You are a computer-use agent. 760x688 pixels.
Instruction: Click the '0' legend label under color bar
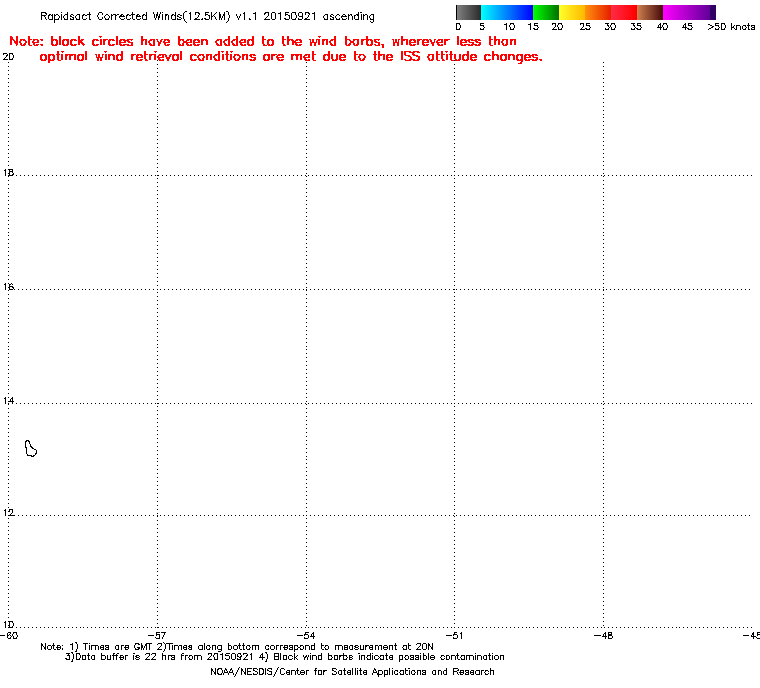click(x=459, y=27)
